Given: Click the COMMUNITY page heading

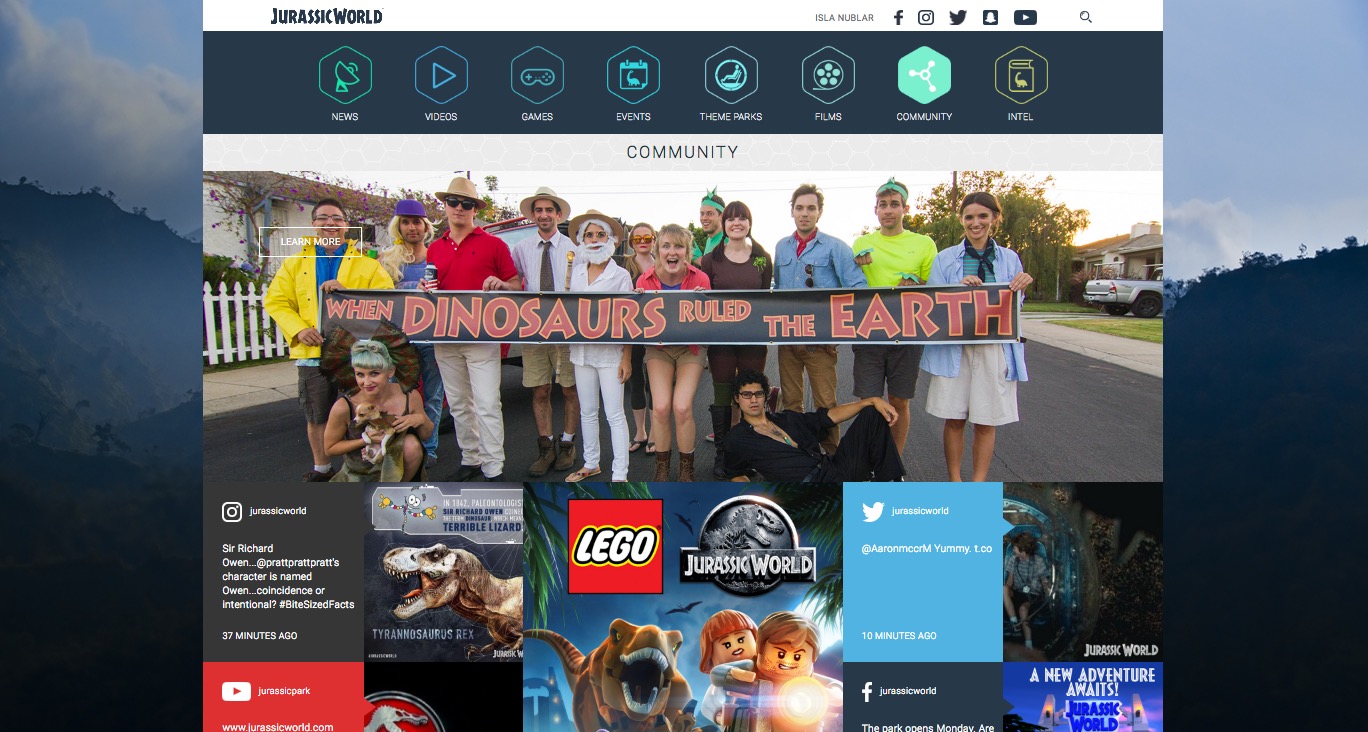Looking at the screenshot, I should pos(683,152).
